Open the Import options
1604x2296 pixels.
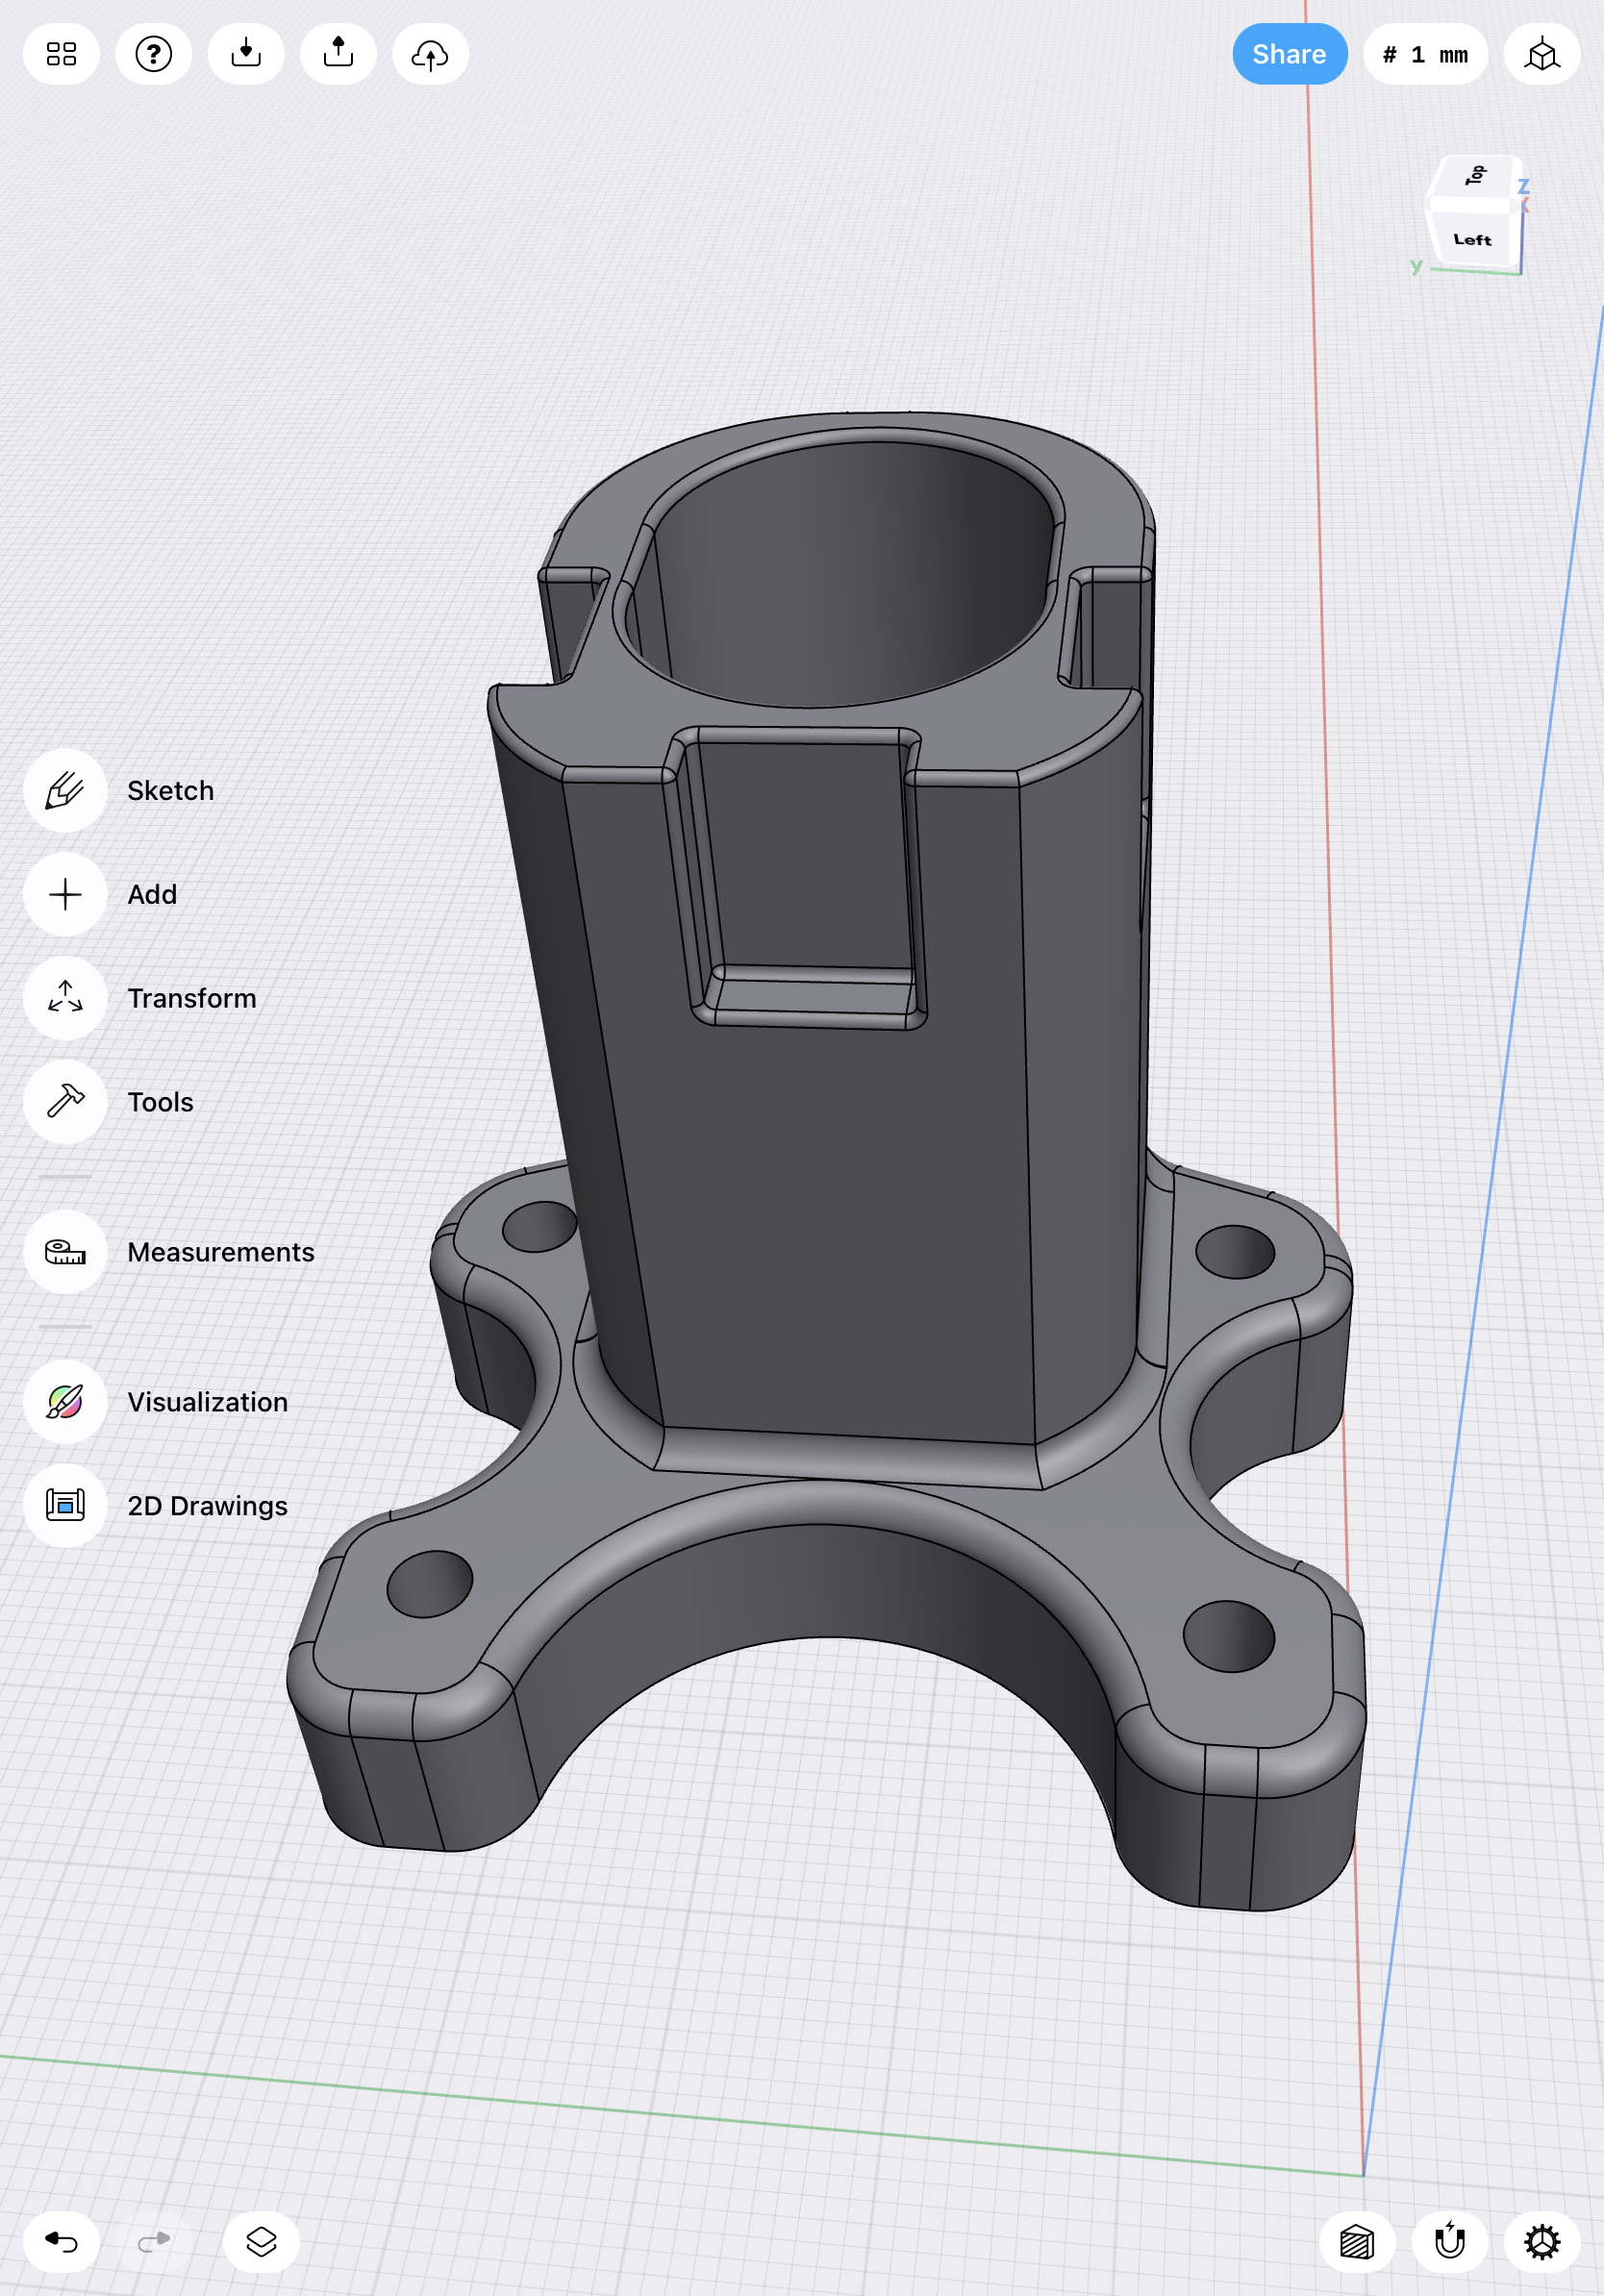click(245, 54)
